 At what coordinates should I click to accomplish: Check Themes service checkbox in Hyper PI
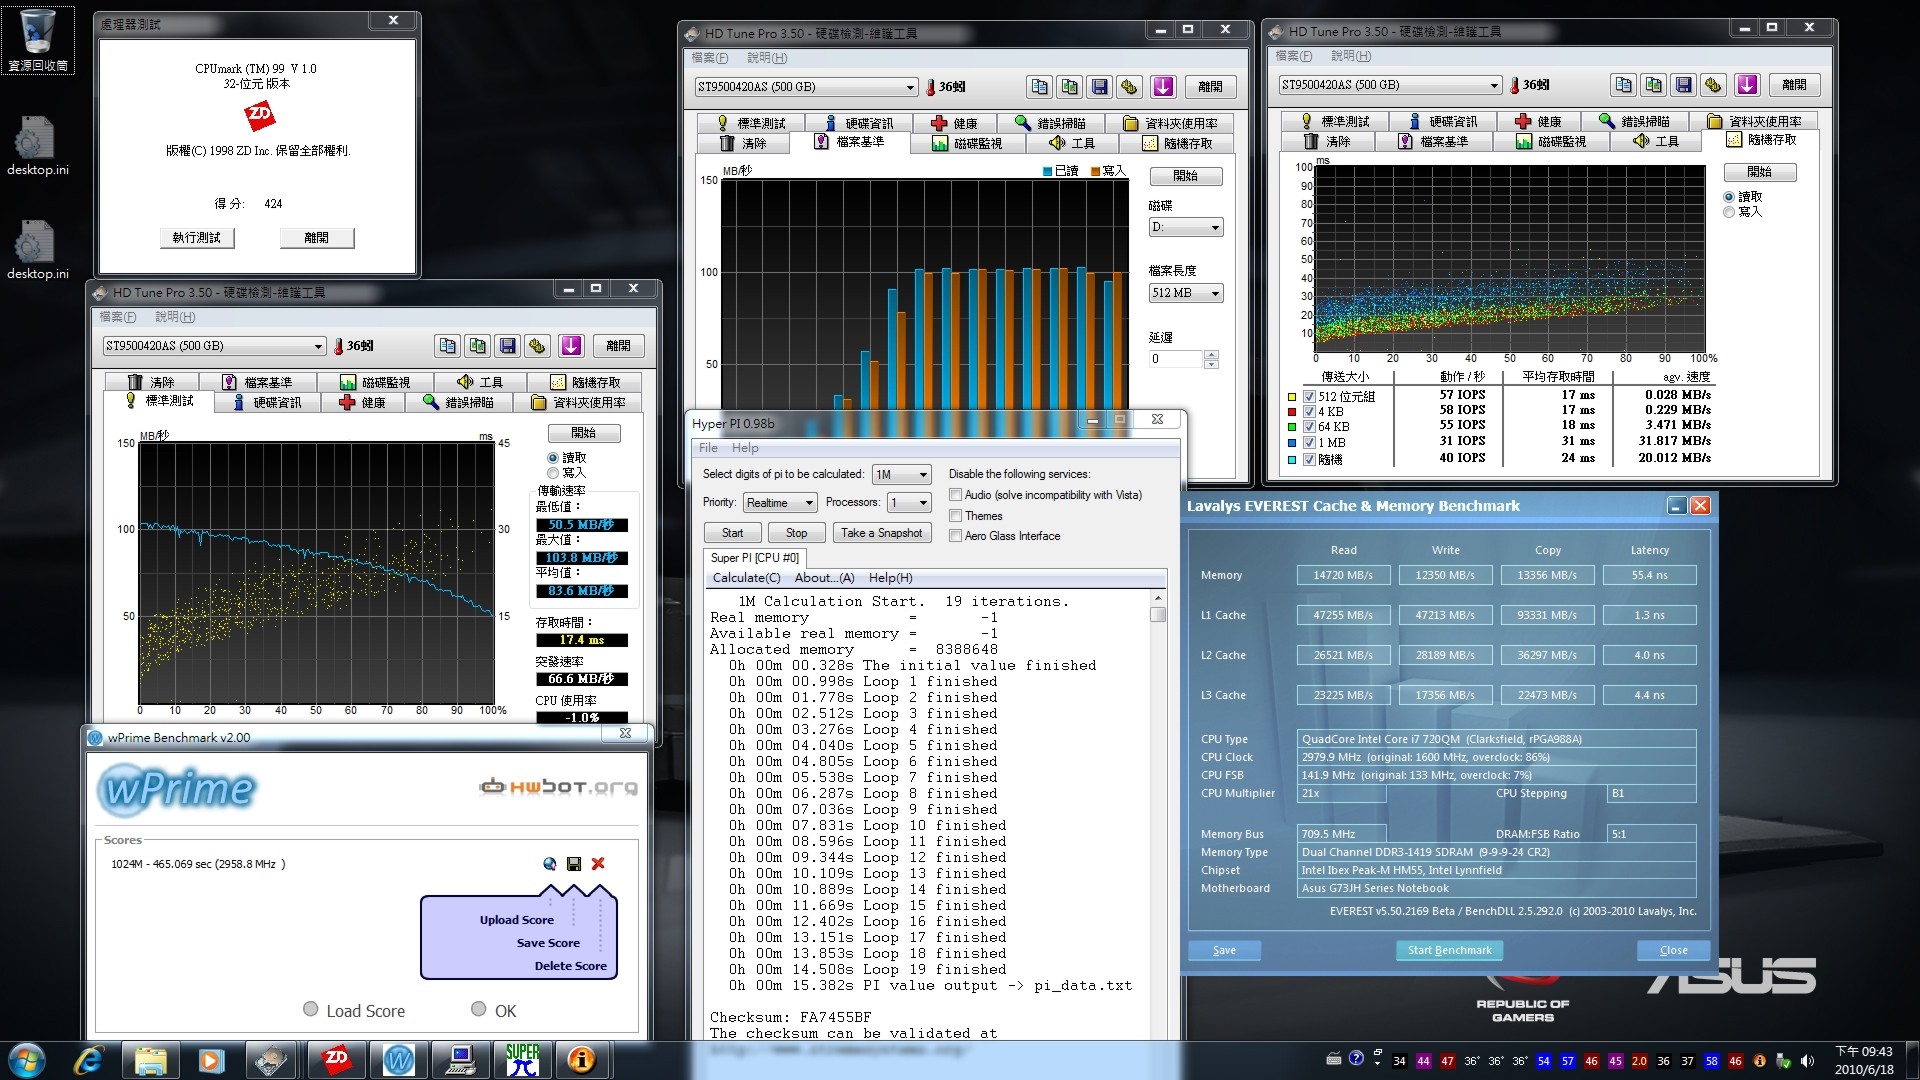(x=956, y=516)
